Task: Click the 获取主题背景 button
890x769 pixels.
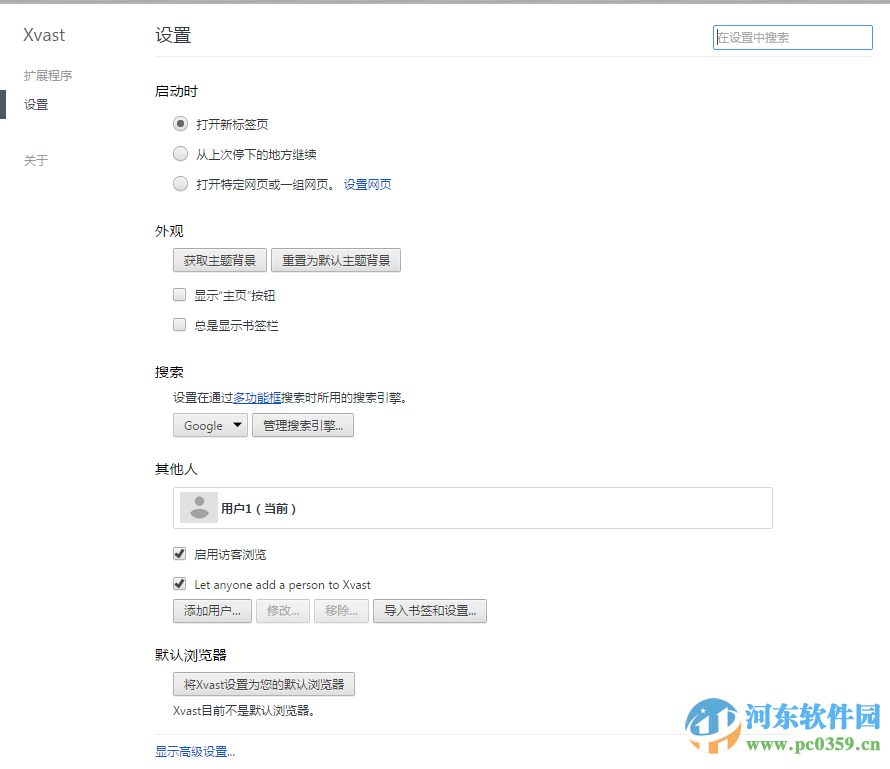Action: pyautogui.click(x=219, y=260)
